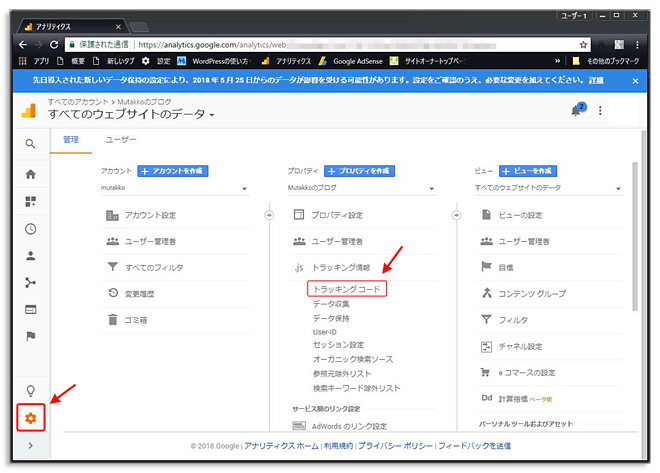The height and width of the screenshot is (473, 660).
Task: Click アカウントを作成 button
Action: coord(173,171)
